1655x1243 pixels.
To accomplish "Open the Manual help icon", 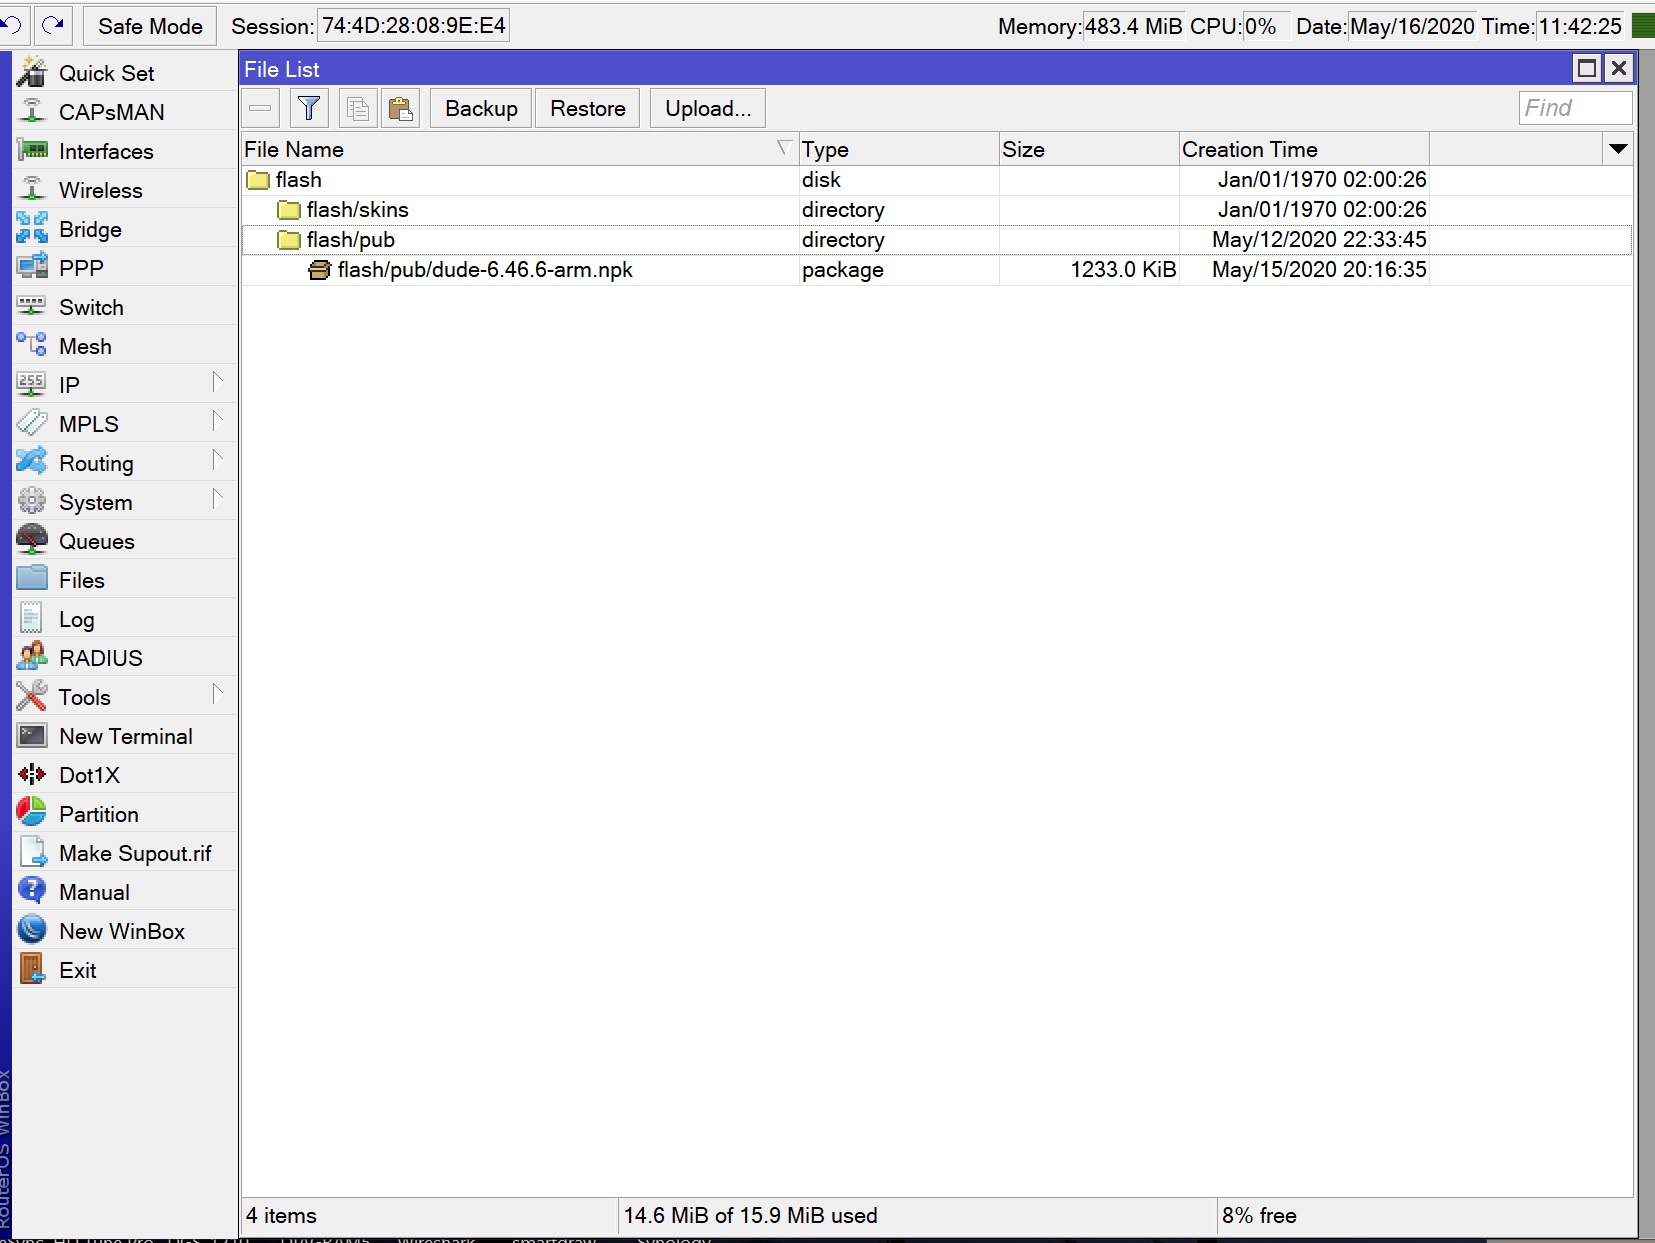I will tap(32, 891).
